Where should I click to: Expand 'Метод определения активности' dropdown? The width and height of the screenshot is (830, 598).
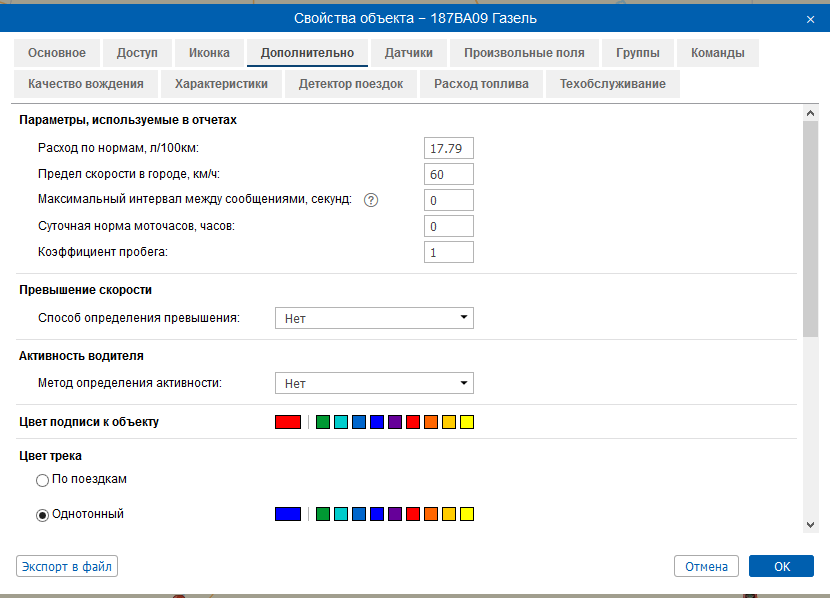(x=374, y=384)
